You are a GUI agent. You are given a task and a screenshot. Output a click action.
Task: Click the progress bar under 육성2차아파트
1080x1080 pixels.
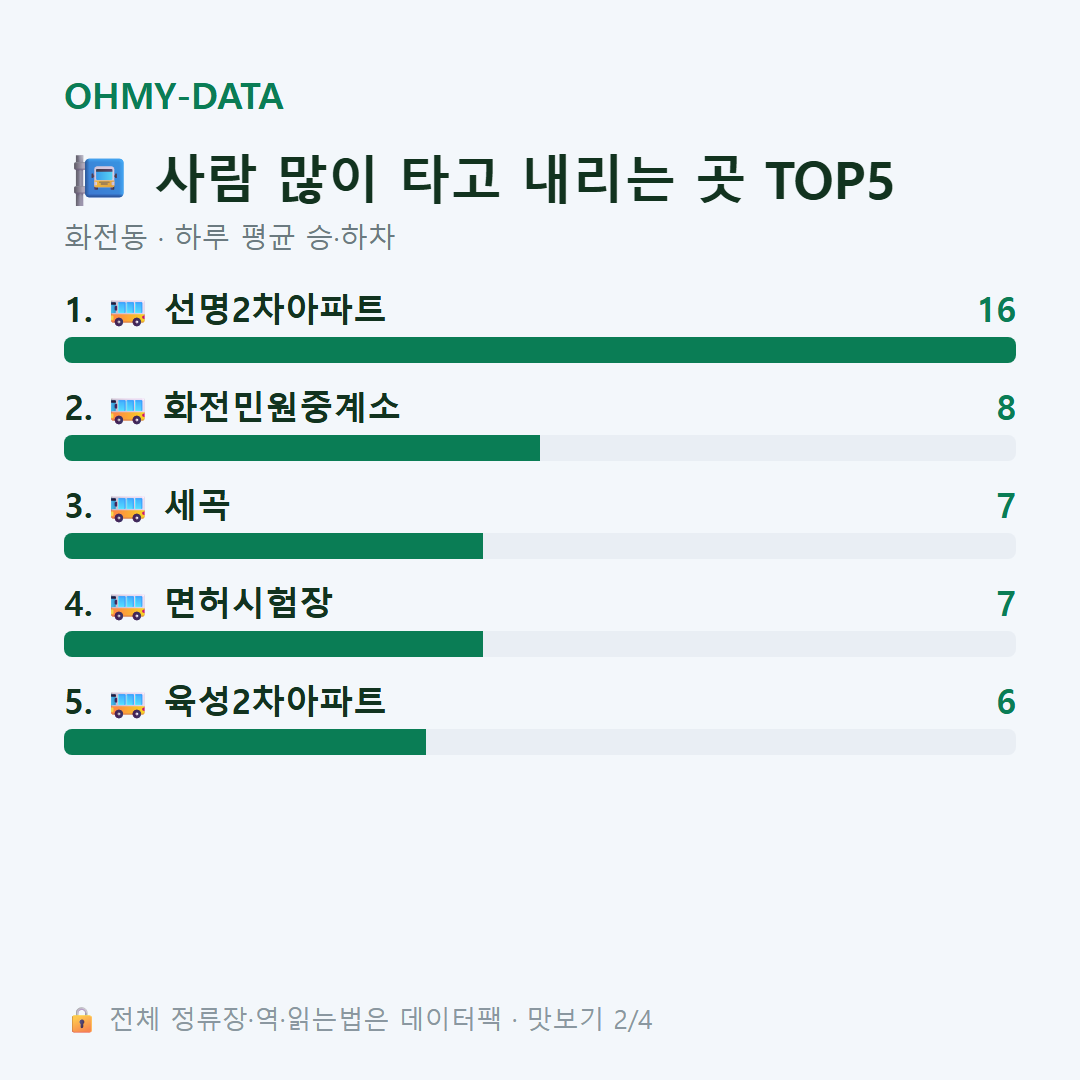point(540,742)
